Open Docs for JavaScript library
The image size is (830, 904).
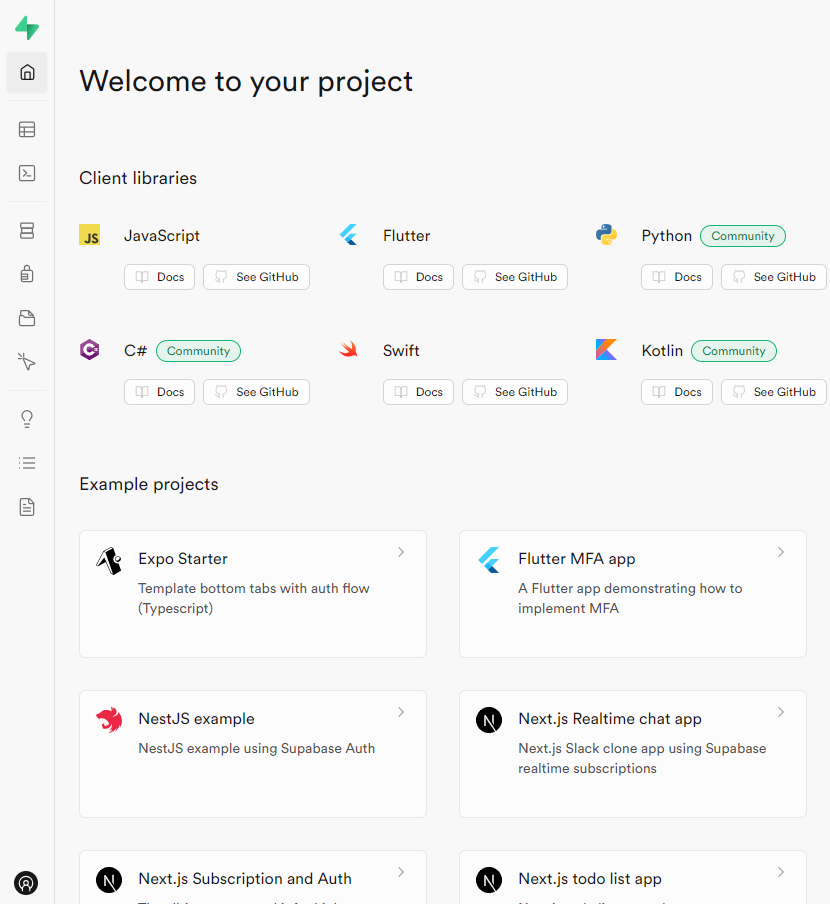(x=159, y=277)
